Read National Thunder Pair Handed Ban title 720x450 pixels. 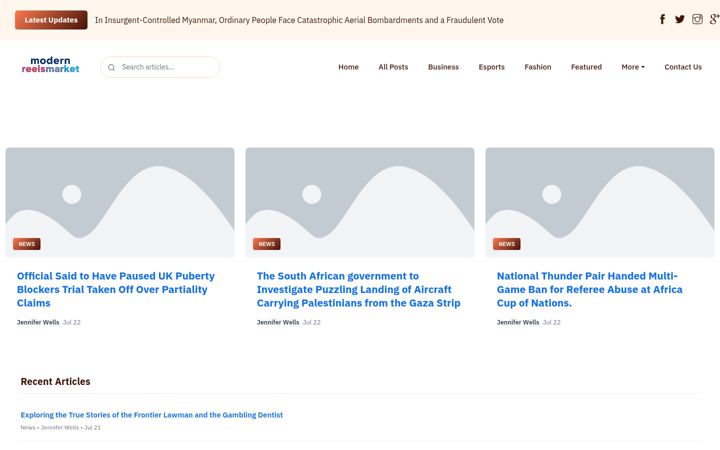tap(590, 289)
